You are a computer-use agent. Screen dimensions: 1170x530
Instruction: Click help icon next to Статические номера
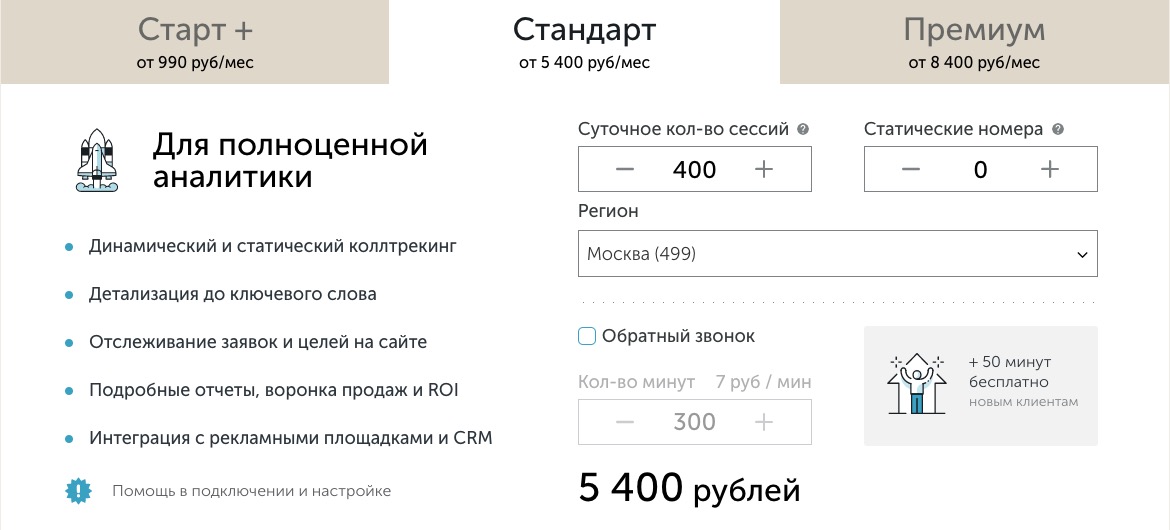(1057, 129)
